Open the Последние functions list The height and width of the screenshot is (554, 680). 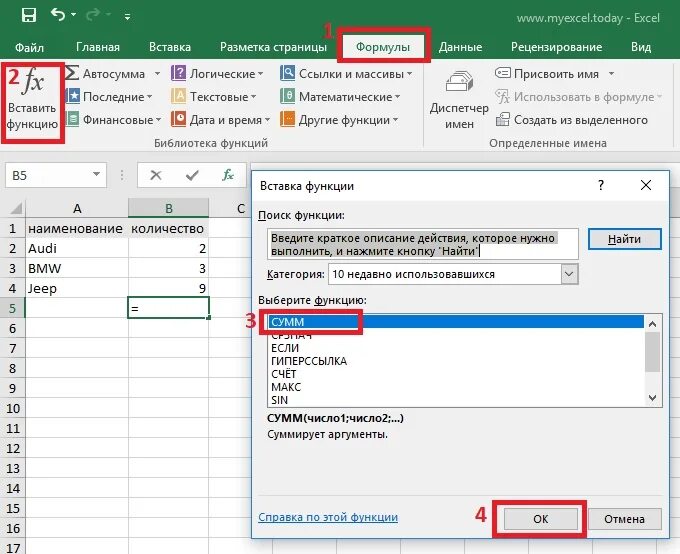109,96
